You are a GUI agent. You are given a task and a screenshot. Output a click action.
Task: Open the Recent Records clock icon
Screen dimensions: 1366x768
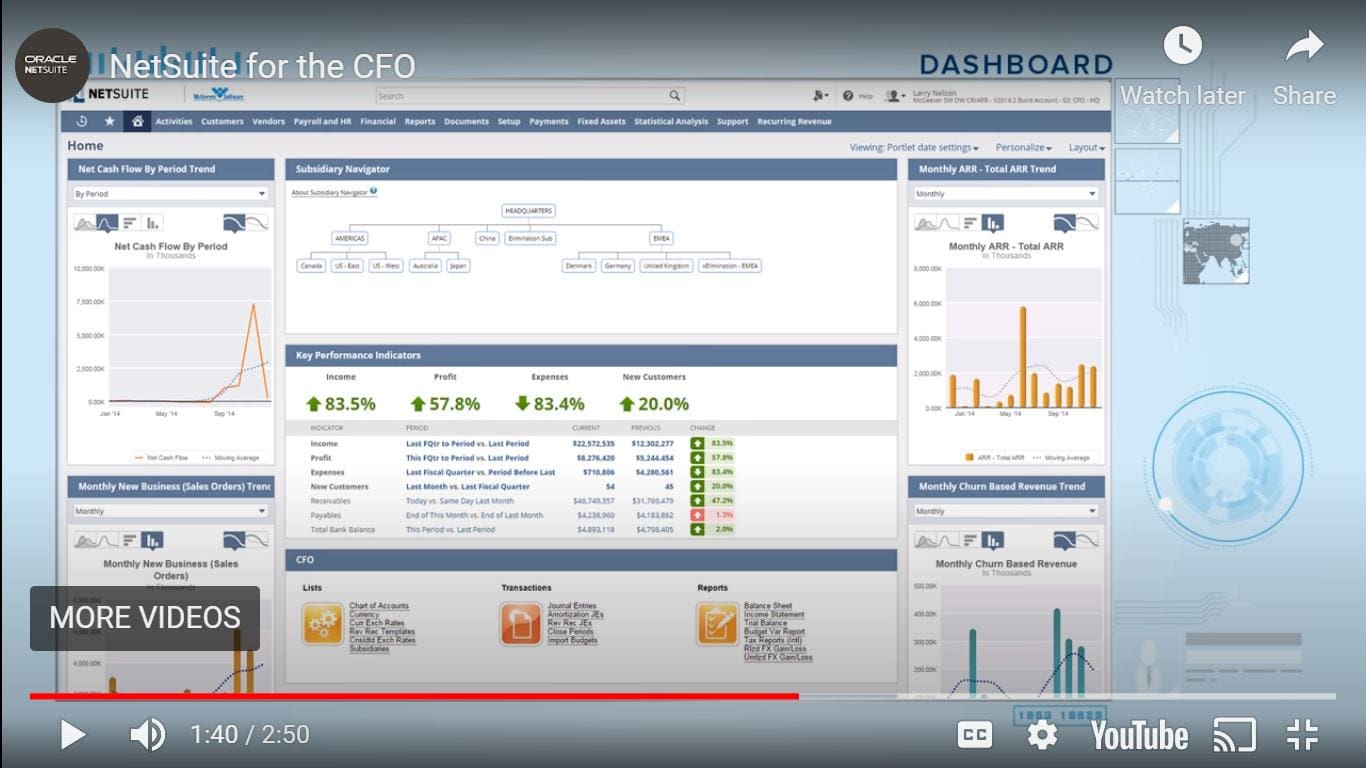[x=81, y=121]
